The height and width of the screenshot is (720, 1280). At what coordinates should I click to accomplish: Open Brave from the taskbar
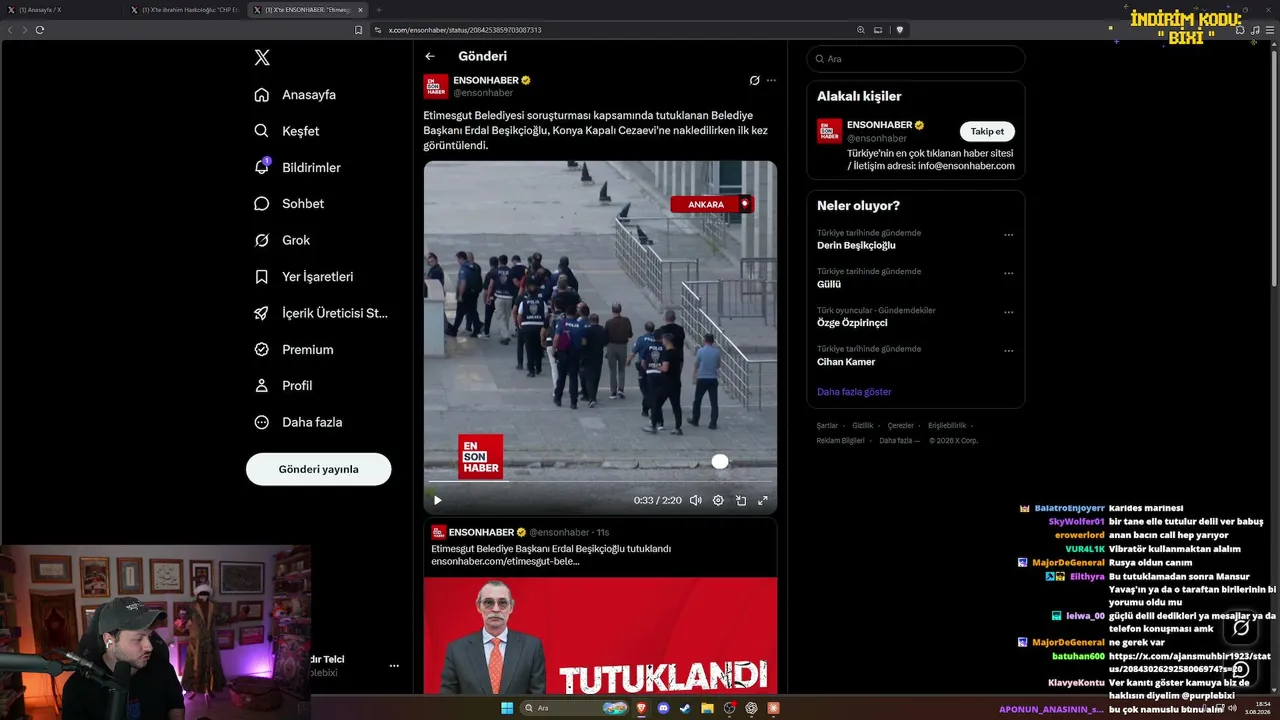[x=641, y=708]
